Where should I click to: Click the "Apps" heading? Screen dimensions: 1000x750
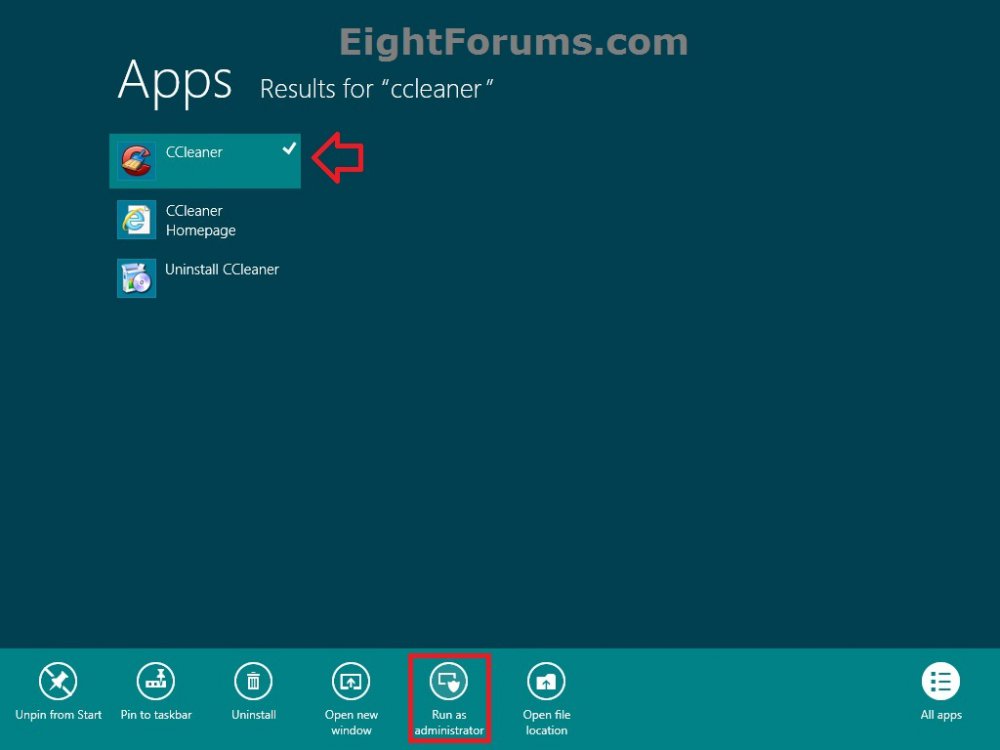point(175,82)
